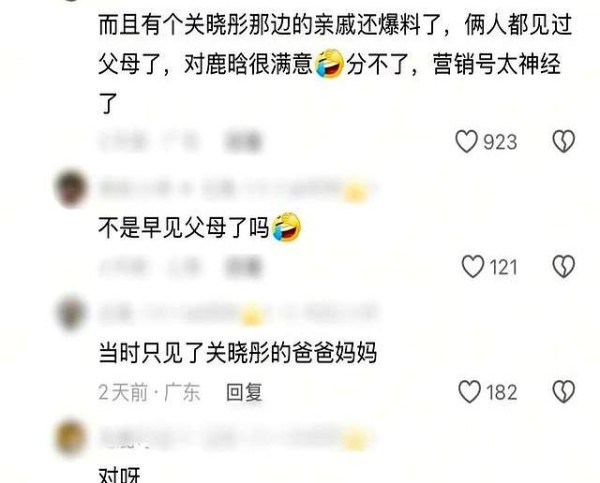Toggle dislike on the 182-like comment
The image size is (600, 483).
click(564, 392)
